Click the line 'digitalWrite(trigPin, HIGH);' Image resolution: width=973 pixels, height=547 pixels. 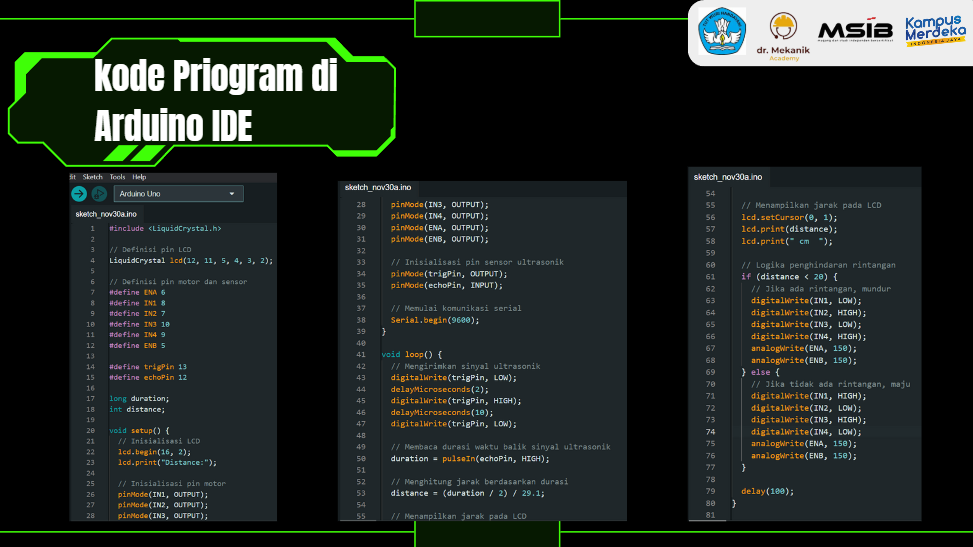tap(456, 401)
